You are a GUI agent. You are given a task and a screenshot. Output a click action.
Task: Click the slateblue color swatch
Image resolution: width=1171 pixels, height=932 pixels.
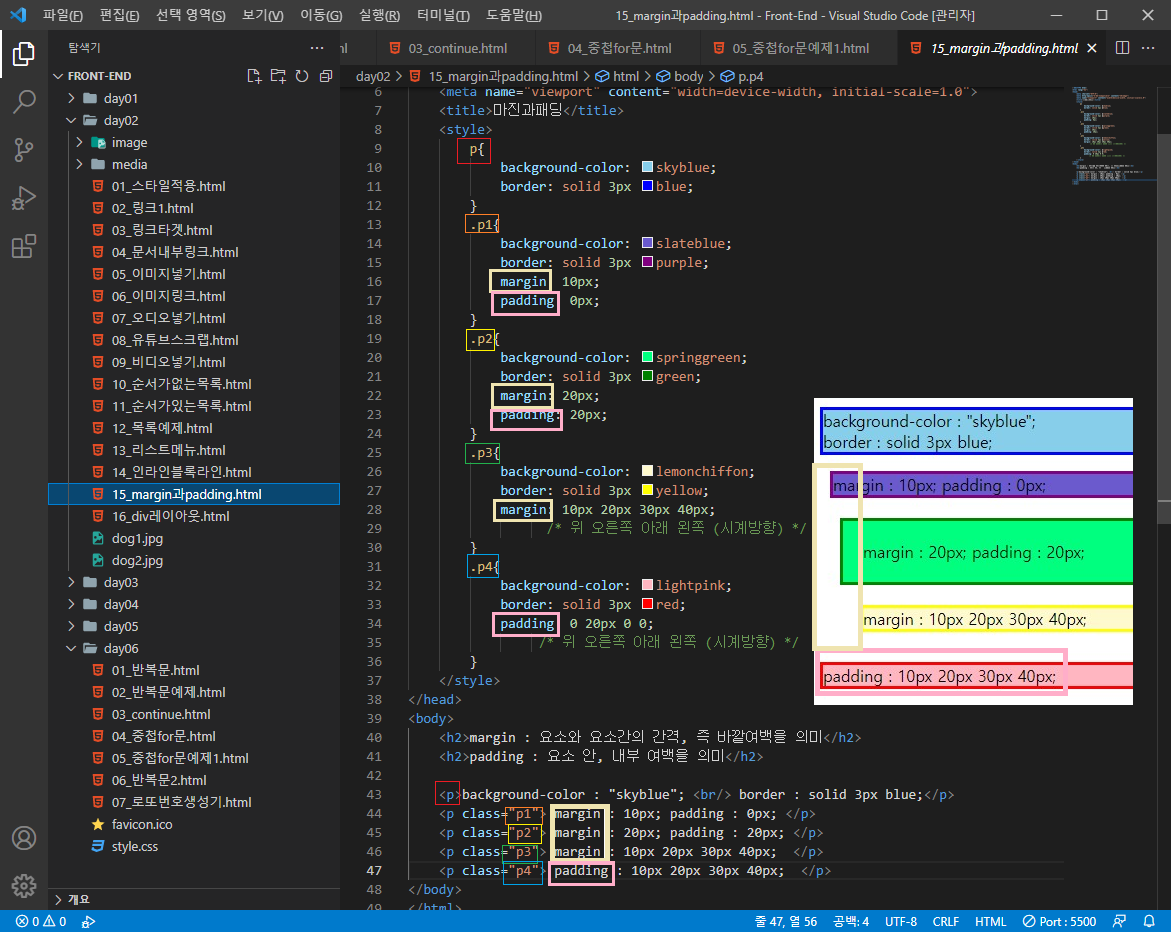pyautogui.click(x=647, y=243)
